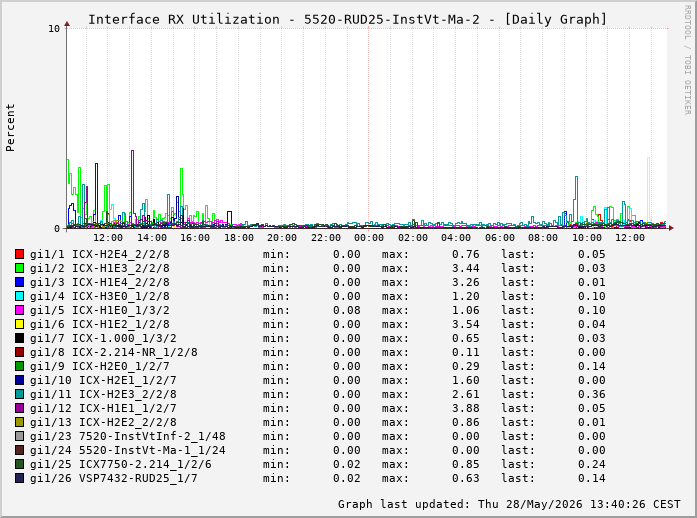Screen dimensions: 697x518
Task: Click the olive gi1/13 legend swatch
Action: (x=19, y=422)
